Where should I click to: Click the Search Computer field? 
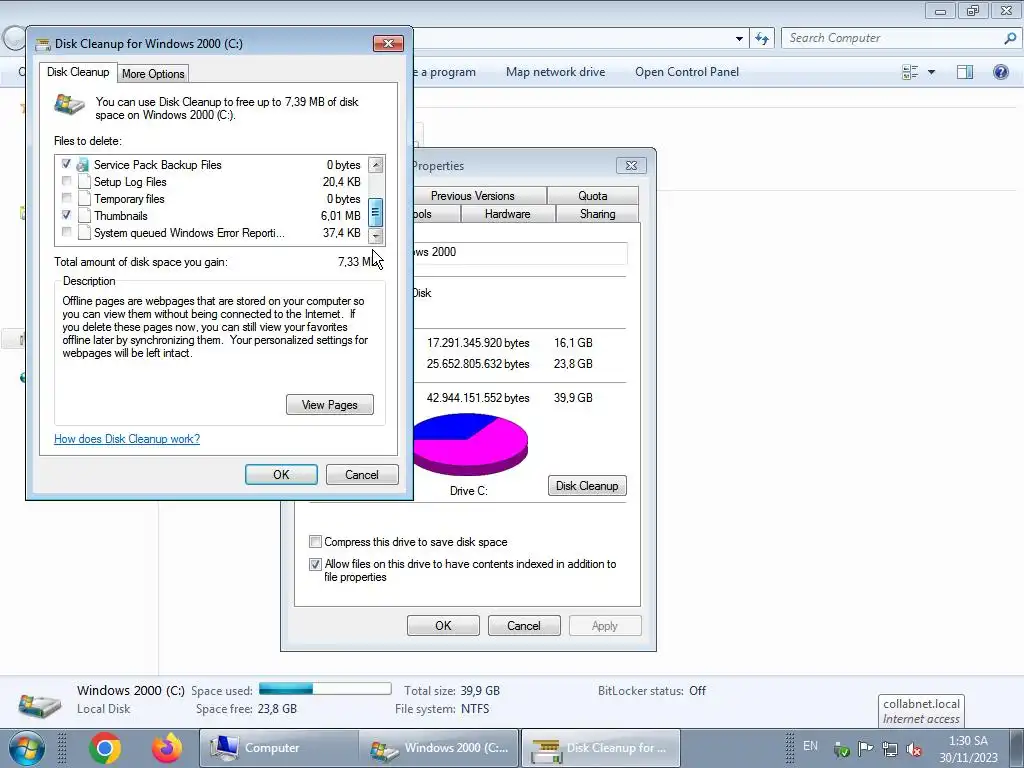pos(892,38)
